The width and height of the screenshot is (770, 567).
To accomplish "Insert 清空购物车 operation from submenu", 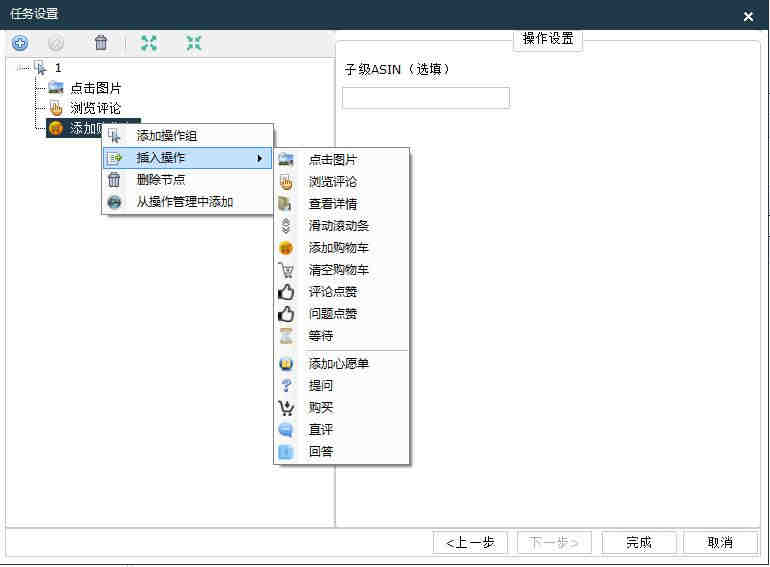I will point(341,270).
